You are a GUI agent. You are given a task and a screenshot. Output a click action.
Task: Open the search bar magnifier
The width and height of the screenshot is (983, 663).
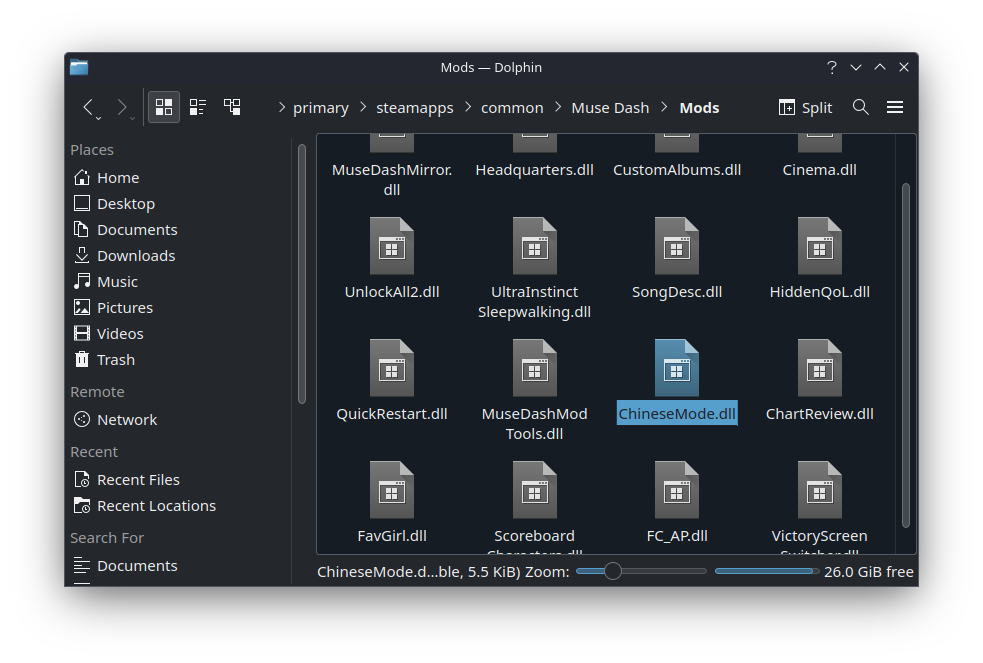[861, 107]
